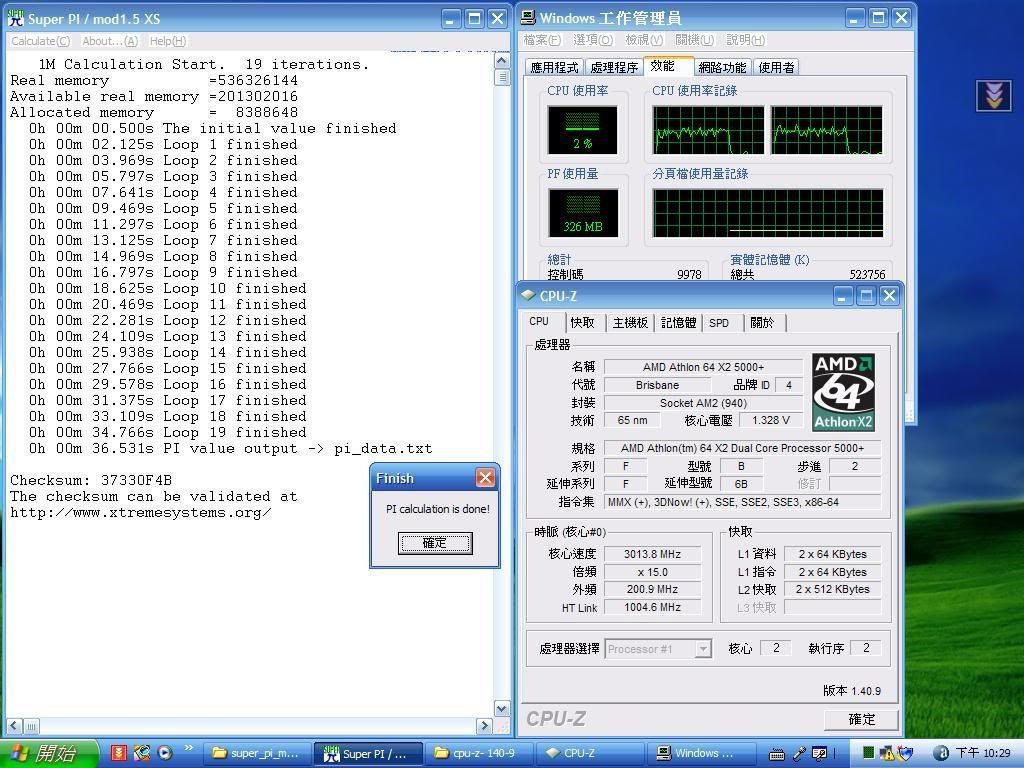
Task: Expand the quick launch overflow chevron
Action: click(x=189, y=747)
